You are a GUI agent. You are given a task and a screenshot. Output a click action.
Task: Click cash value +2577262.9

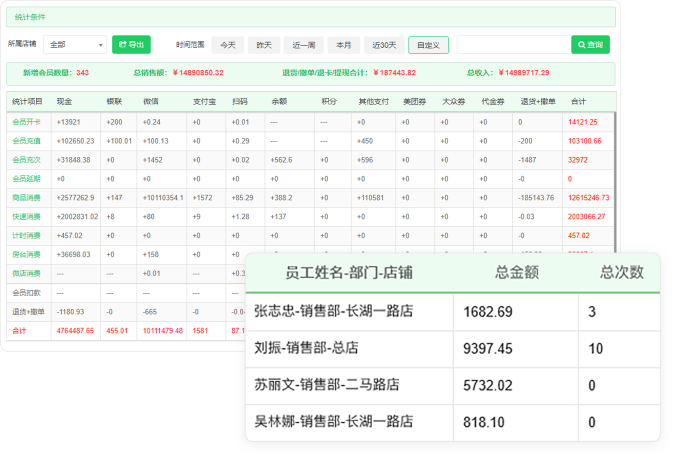[75, 198]
